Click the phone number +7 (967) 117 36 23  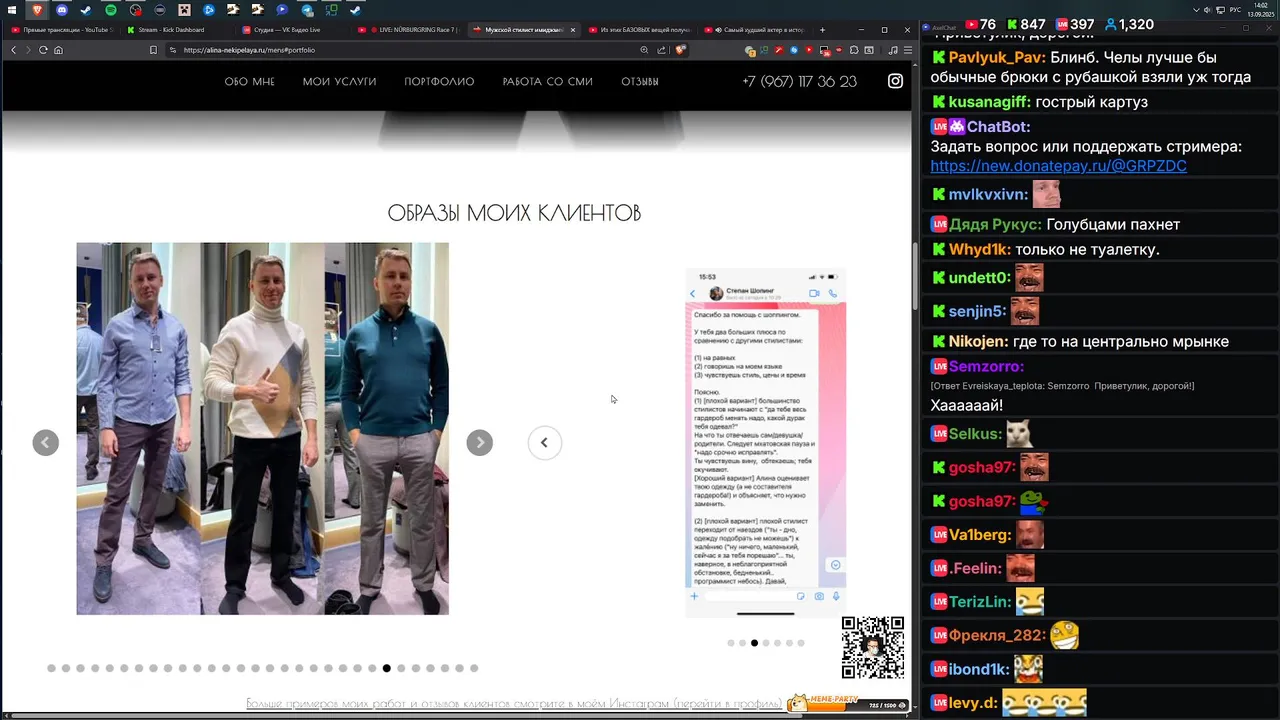799,82
